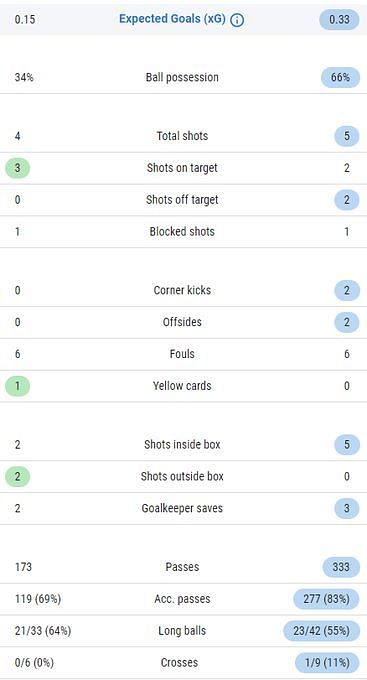Open the Expected Goals (xG) link
This screenshot has width=367, height=680.
click(172, 19)
